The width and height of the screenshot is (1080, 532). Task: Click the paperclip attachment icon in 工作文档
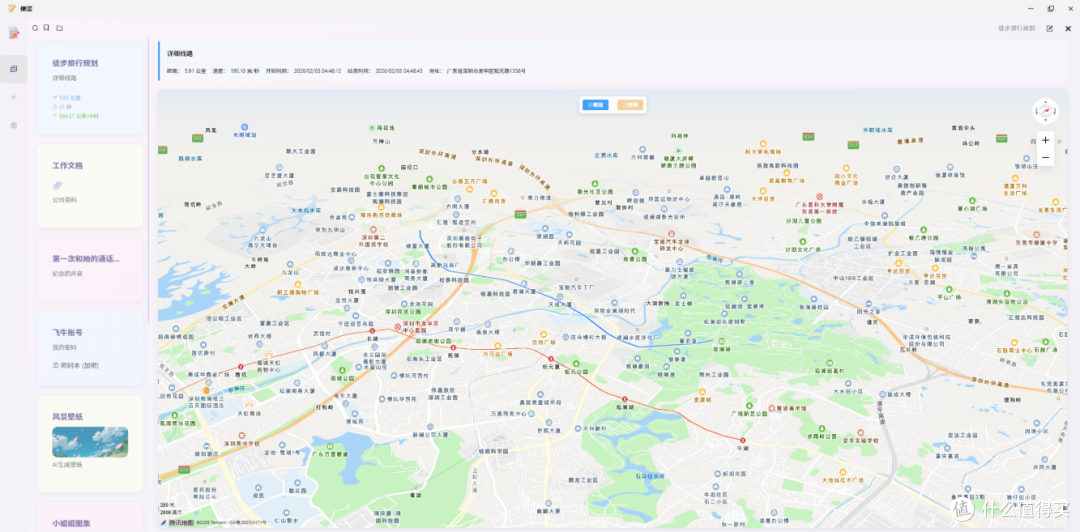58,185
